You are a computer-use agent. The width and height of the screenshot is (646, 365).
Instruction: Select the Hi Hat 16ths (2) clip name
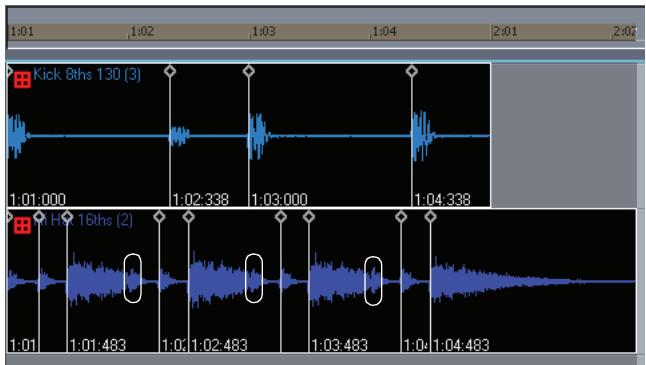pyautogui.click(x=83, y=220)
